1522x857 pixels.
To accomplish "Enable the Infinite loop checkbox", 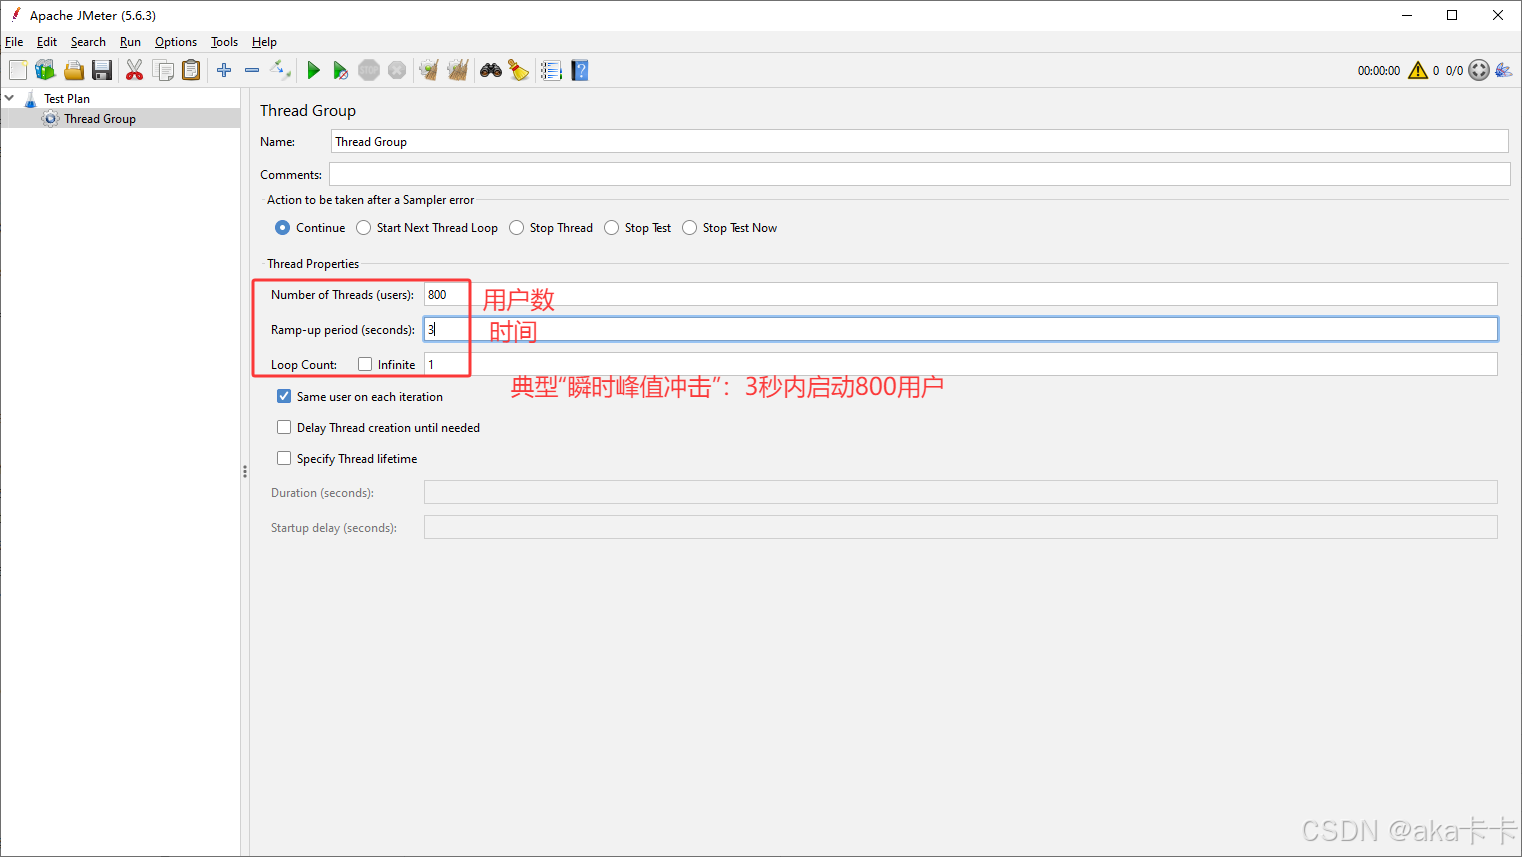I will pyautogui.click(x=365, y=364).
